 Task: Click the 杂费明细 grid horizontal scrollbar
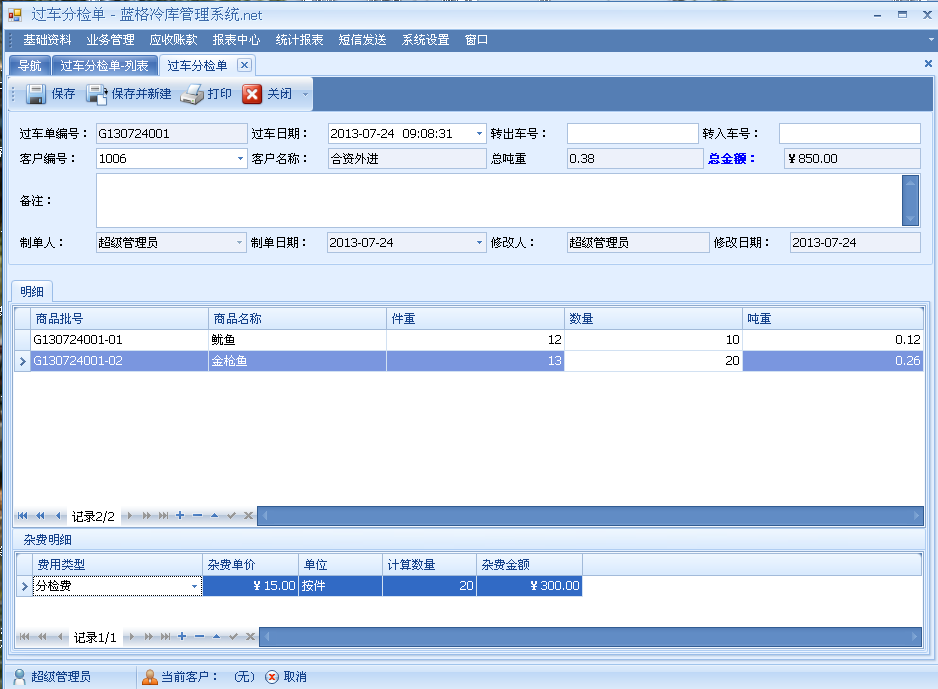coord(592,636)
